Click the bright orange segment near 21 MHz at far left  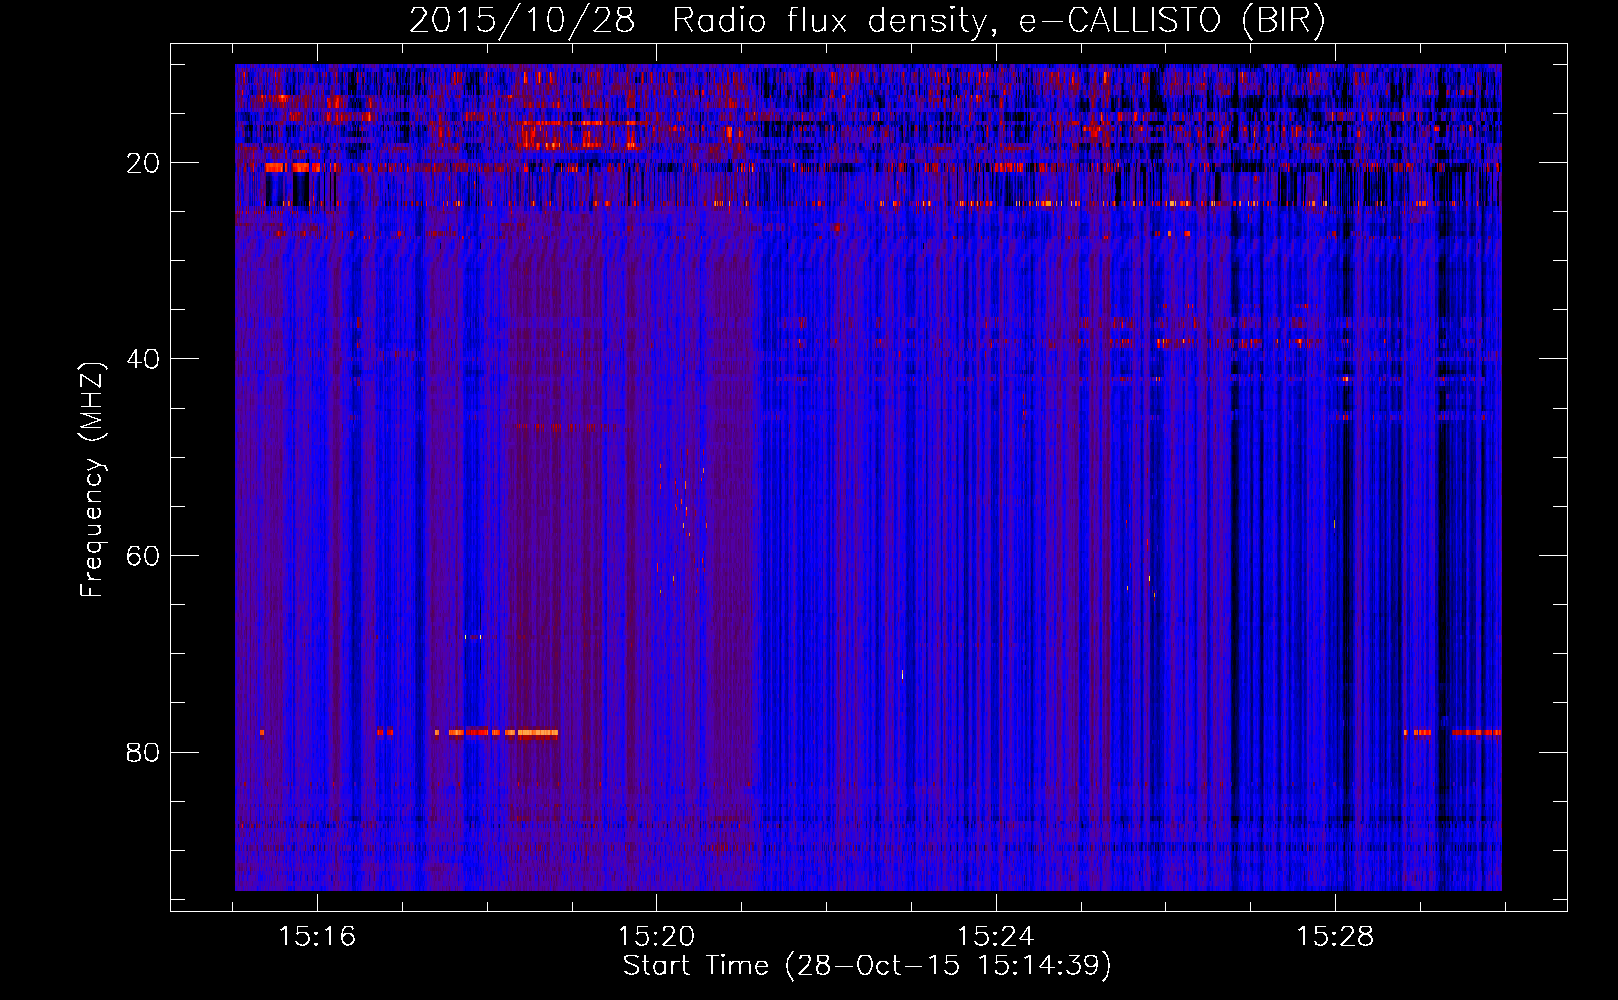(292, 168)
